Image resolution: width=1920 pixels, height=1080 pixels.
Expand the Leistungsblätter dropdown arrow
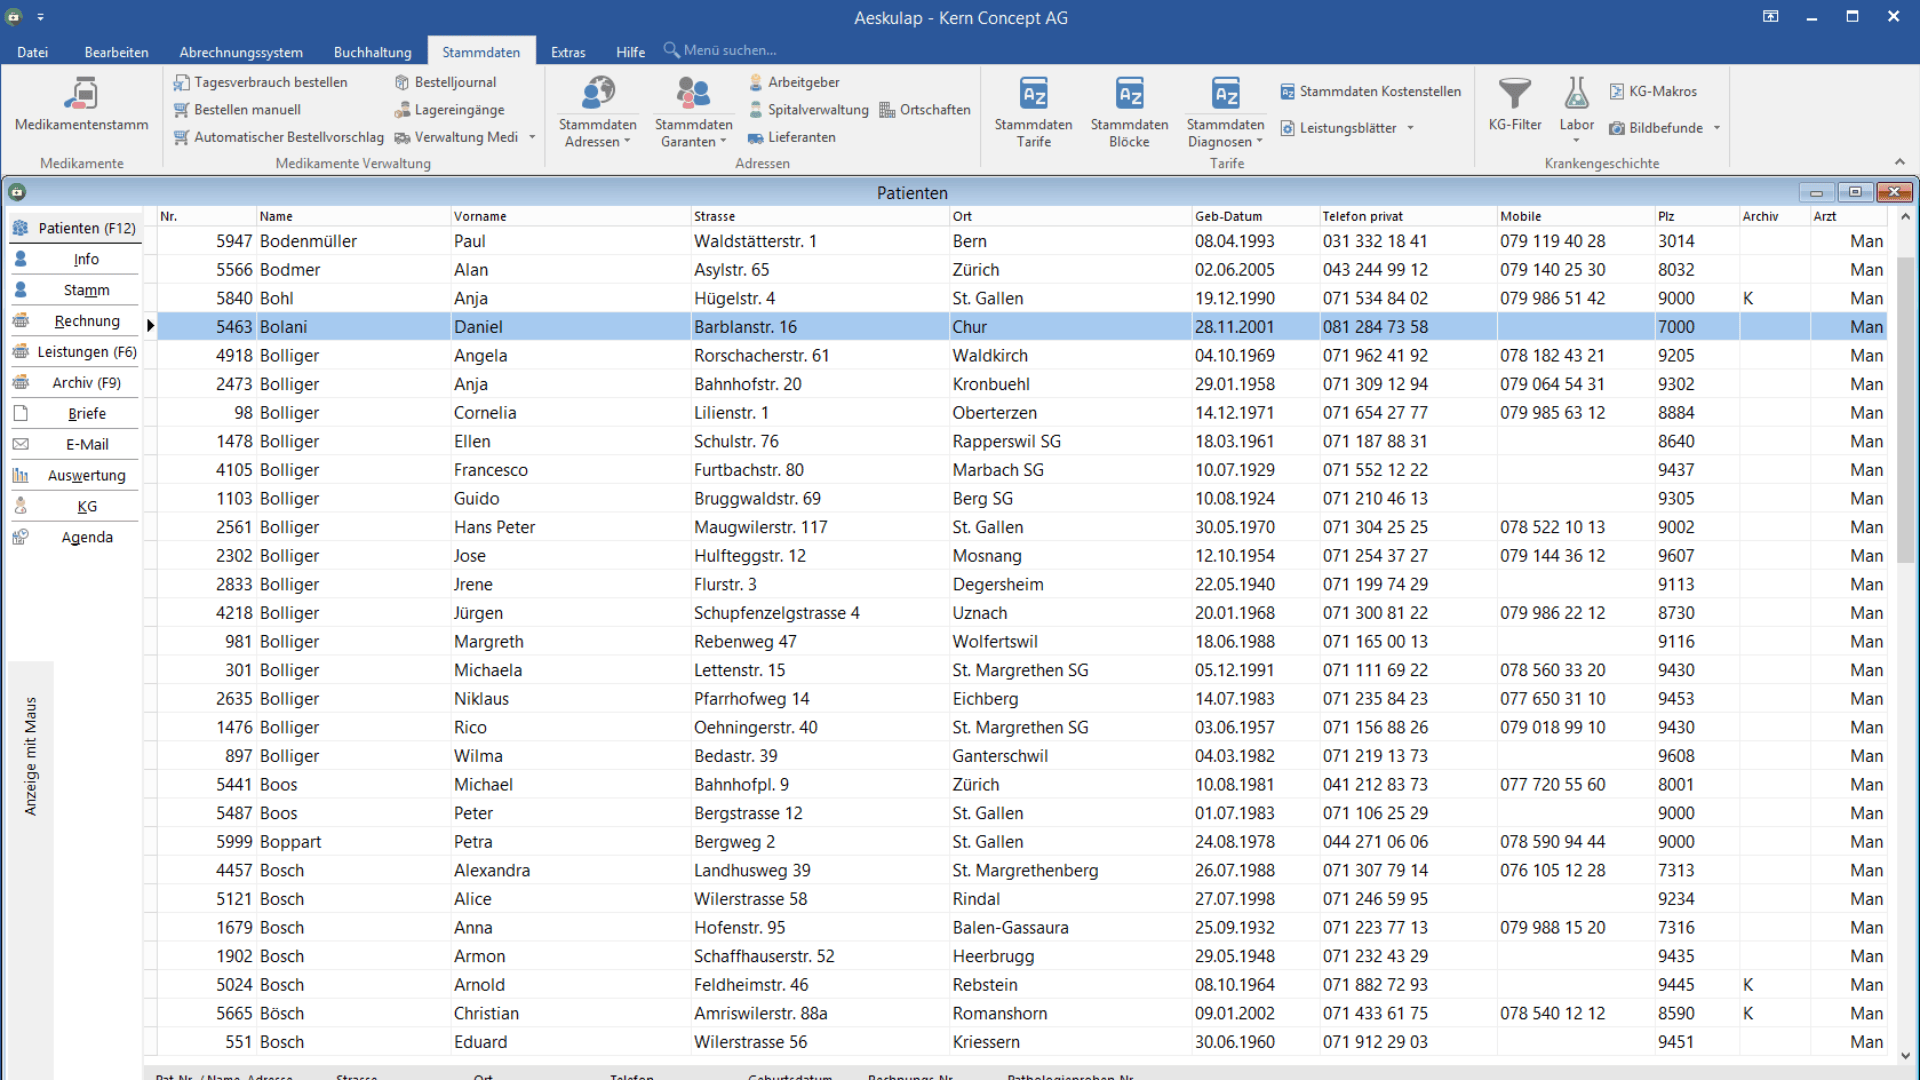tap(1410, 128)
